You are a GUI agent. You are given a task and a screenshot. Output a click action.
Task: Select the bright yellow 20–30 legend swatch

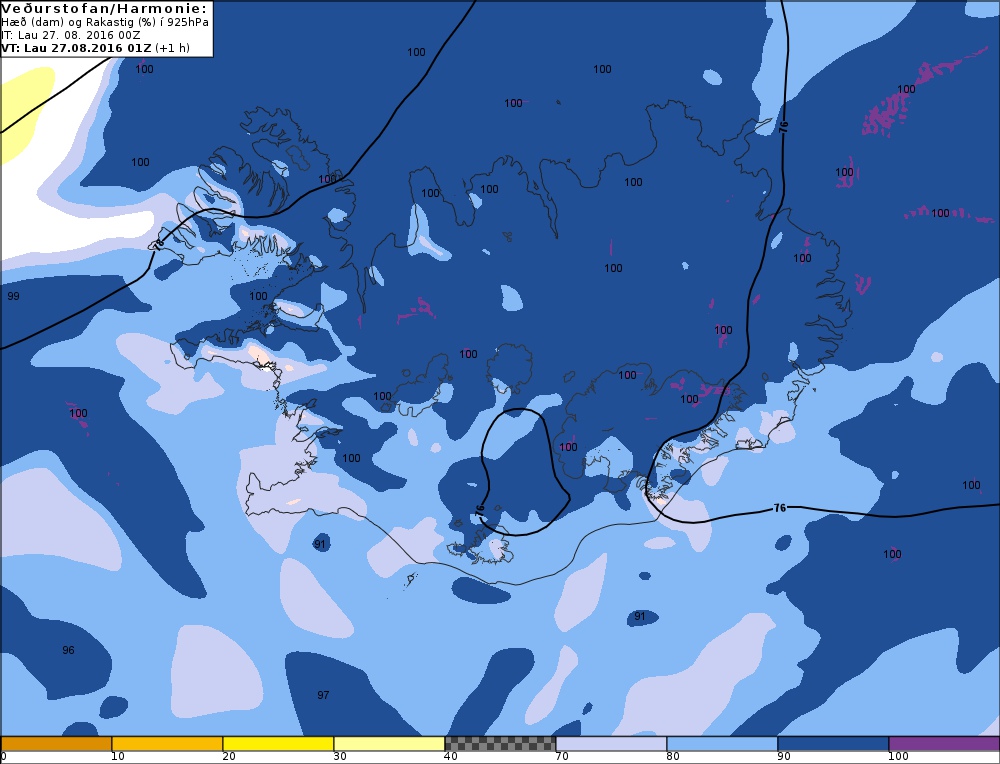click(278, 744)
